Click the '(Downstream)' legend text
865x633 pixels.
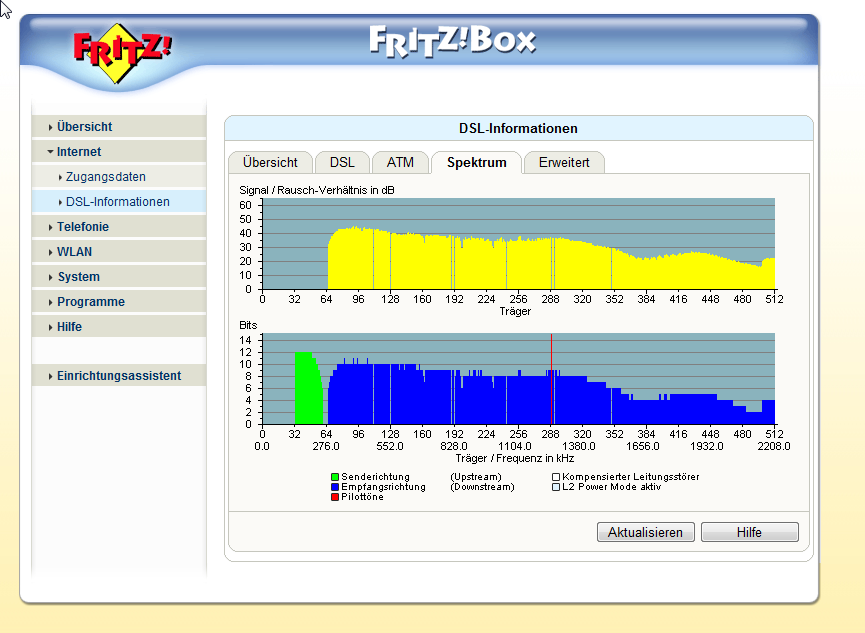pos(482,487)
